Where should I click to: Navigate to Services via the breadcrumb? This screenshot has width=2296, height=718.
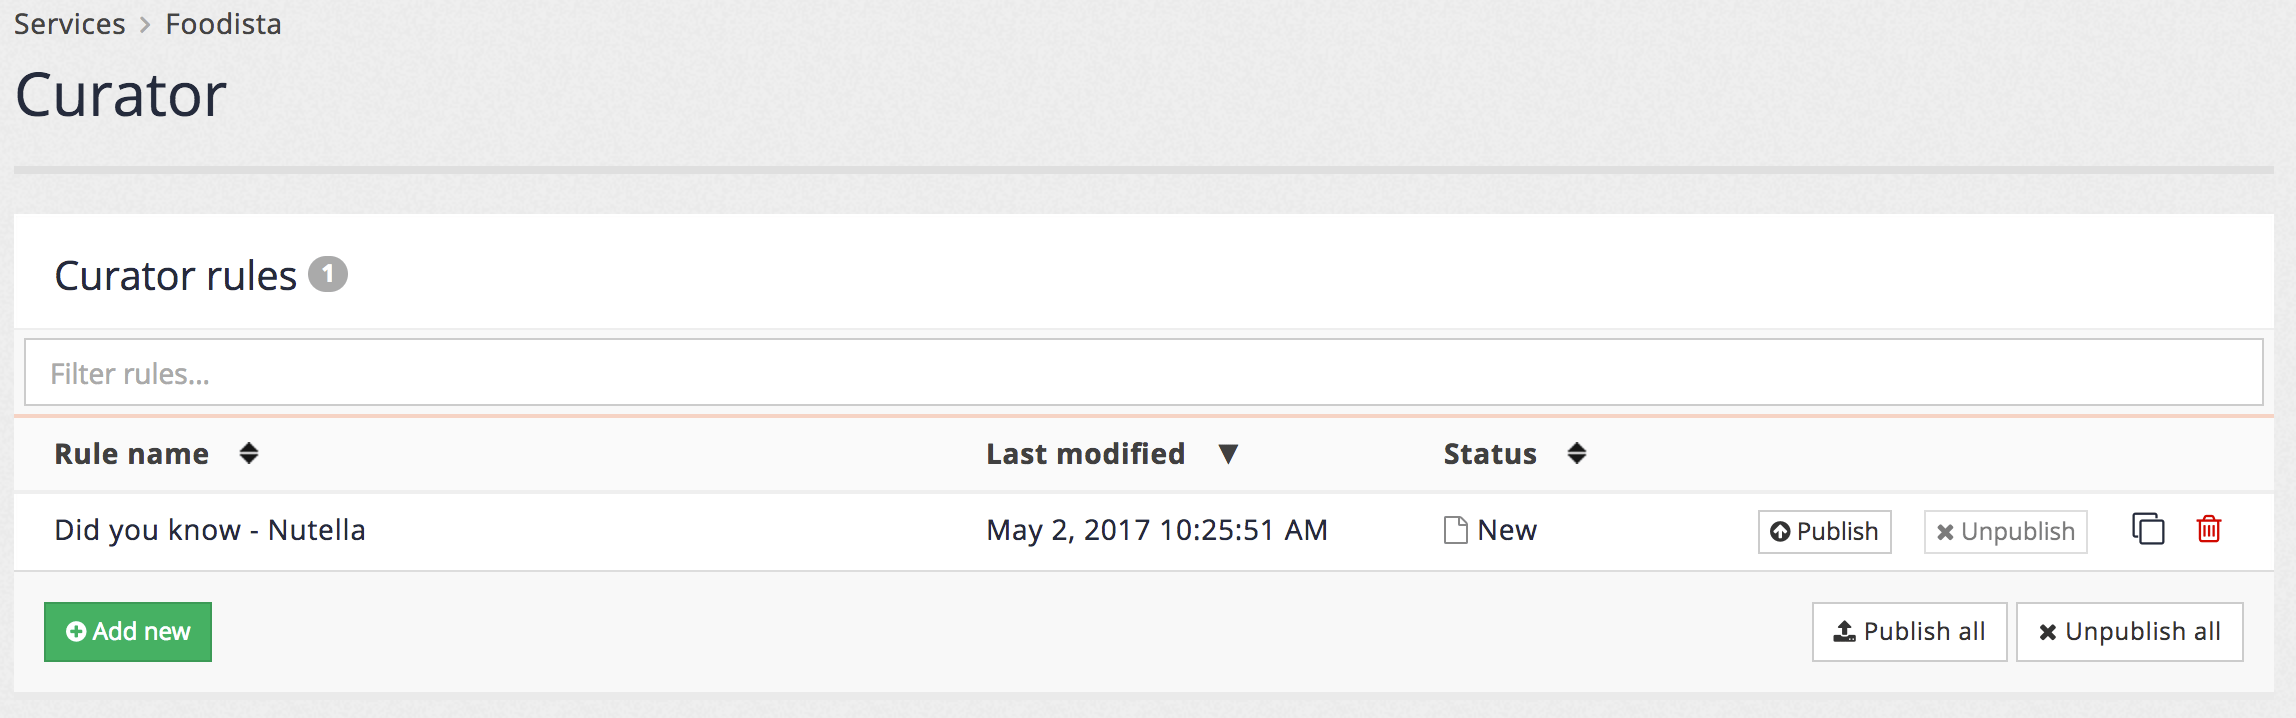[x=69, y=23]
